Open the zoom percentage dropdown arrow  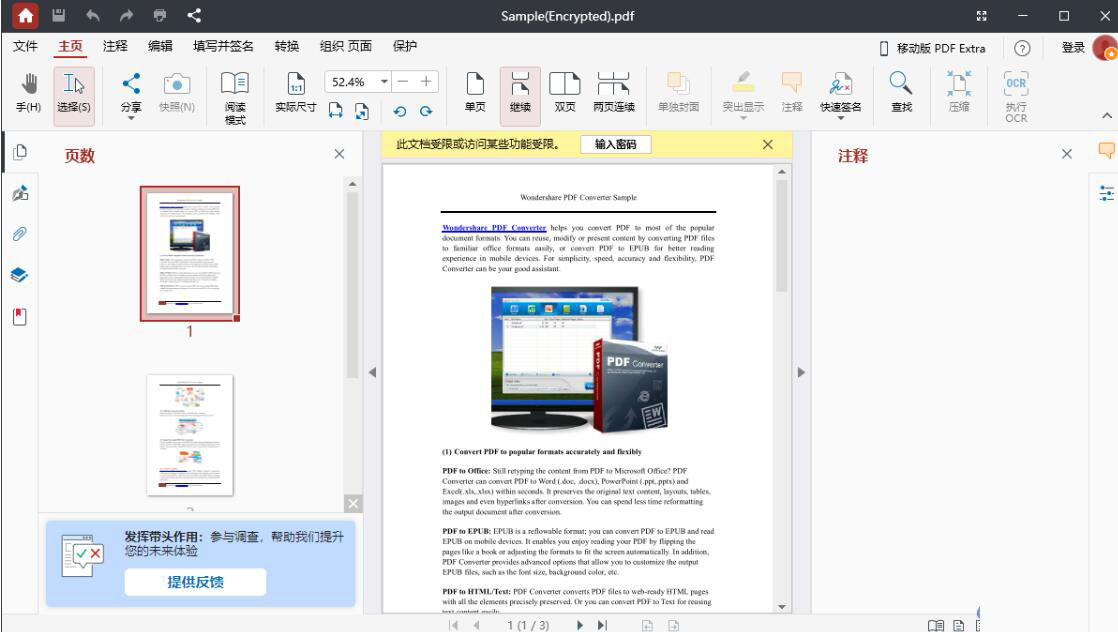pyautogui.click(x=384, y=81)
